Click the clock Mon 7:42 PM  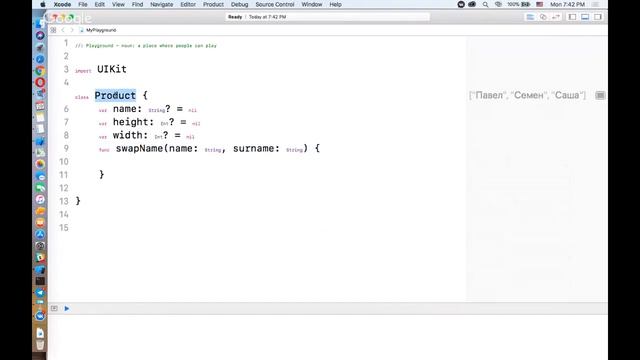567,4
